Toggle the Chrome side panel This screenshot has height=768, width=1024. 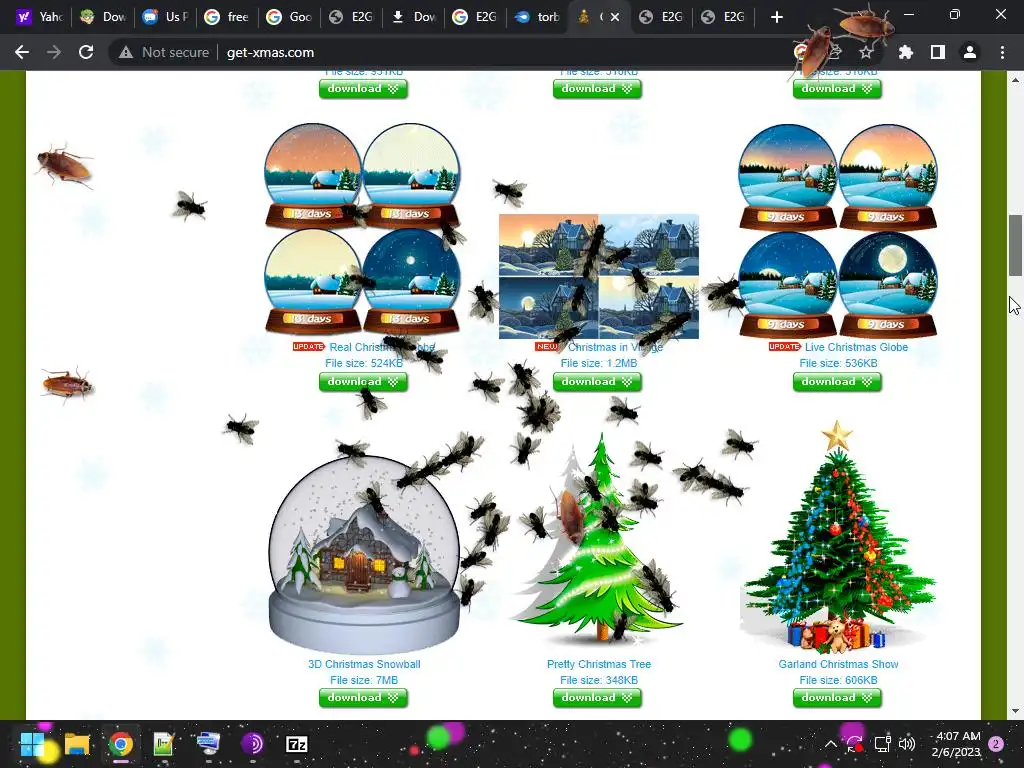click(x=937, y=52)
